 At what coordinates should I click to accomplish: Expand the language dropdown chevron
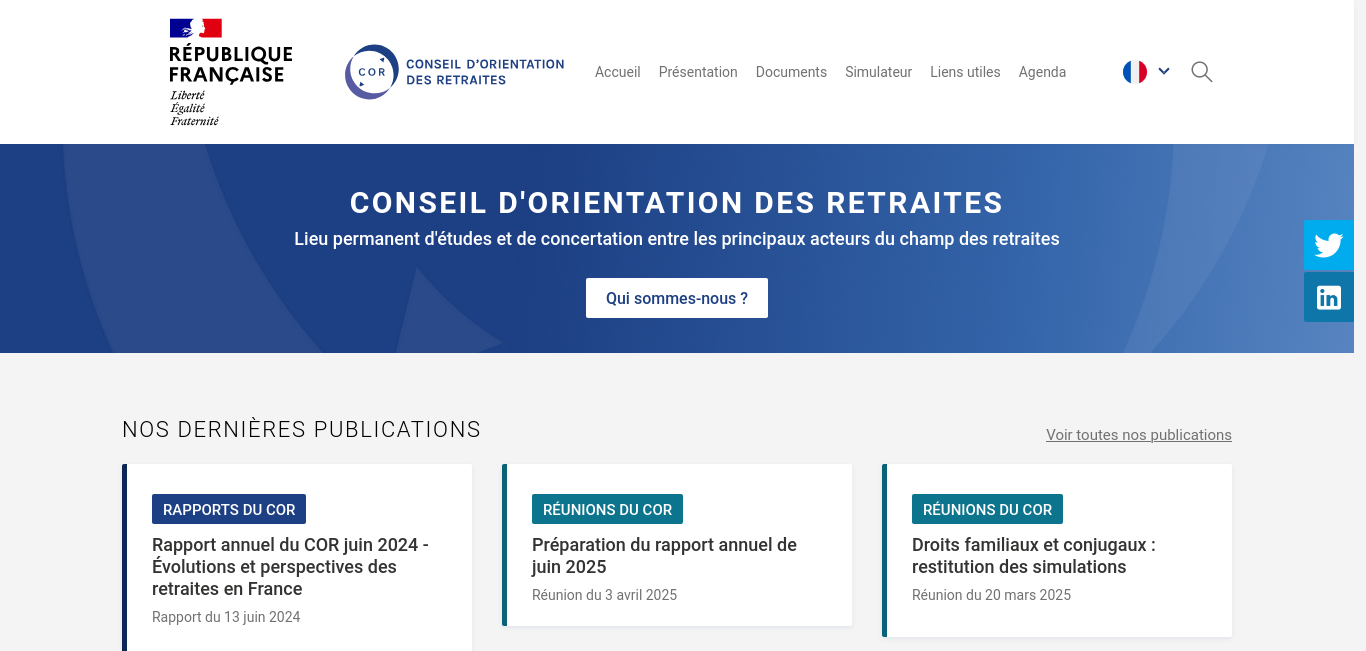click(x=1164, y=71)
